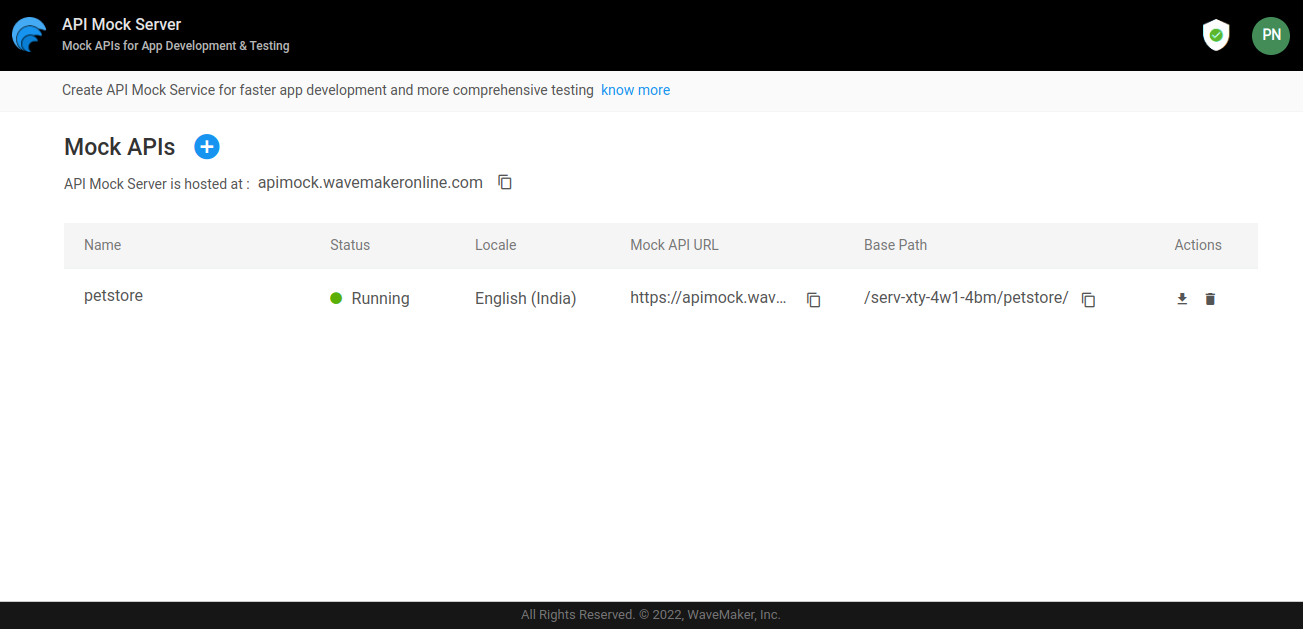Click the API Mock Server header title
The image size is (1303, 629).
pyautogui.click(x=121, y=24)
